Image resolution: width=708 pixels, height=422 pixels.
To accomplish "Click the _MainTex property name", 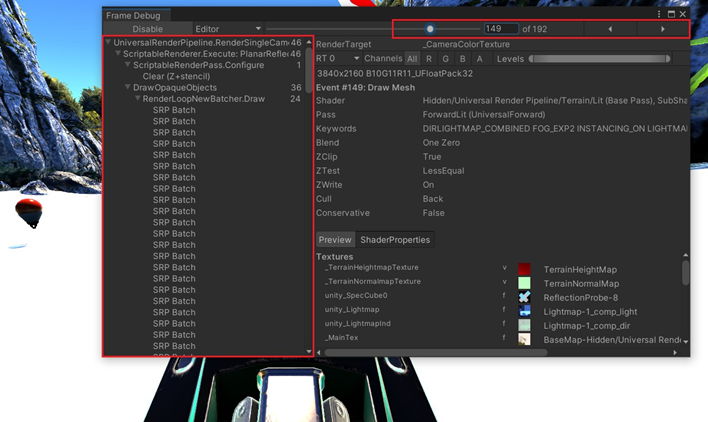I will (x=341, y=337).
